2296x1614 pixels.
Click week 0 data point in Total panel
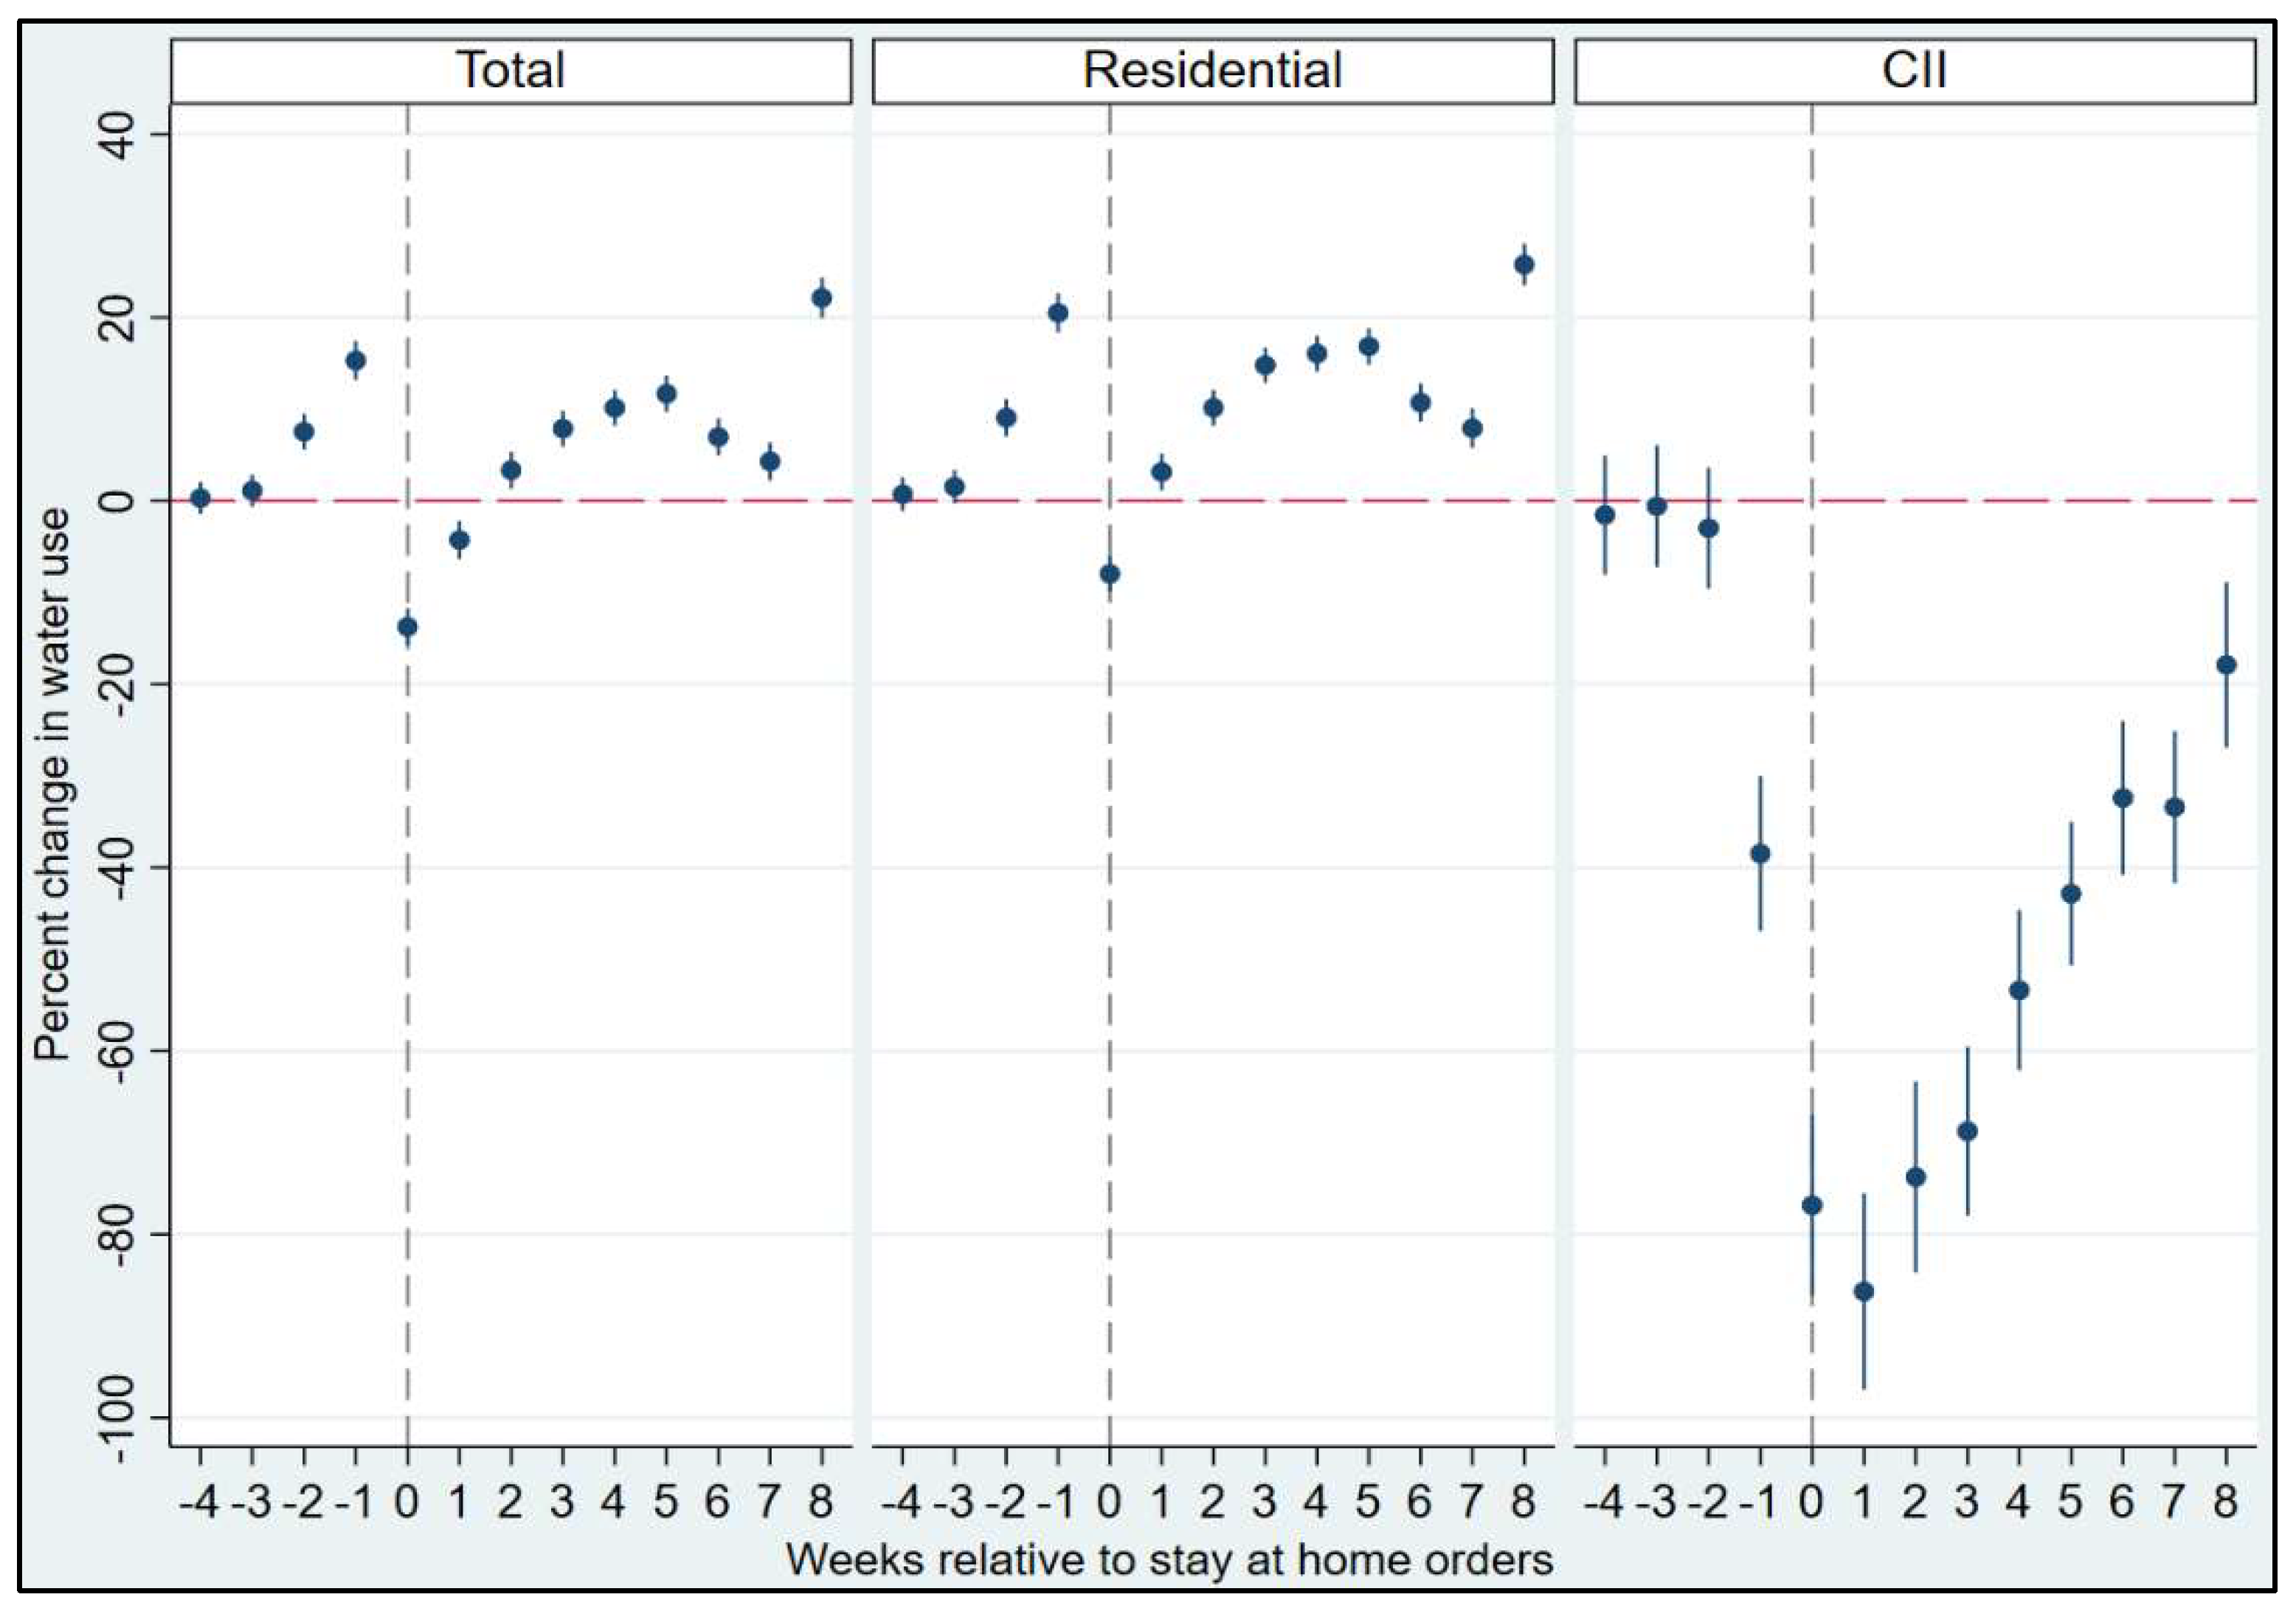pos(407,627)
